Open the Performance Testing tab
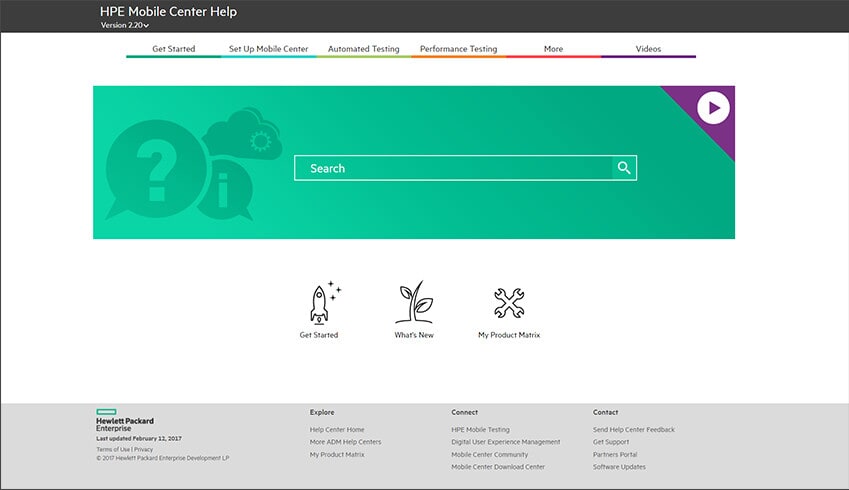Screen dimensions: 849x490 (x=458, y=49)
